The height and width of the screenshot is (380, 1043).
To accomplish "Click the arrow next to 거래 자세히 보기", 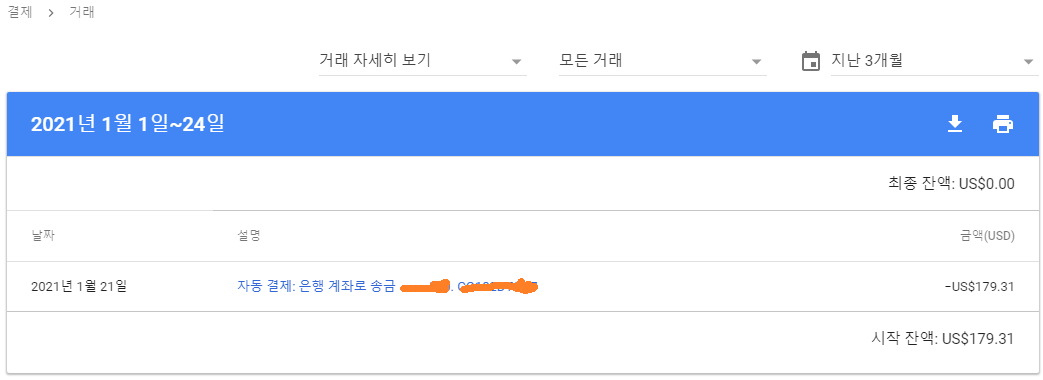I will [516, 62].
